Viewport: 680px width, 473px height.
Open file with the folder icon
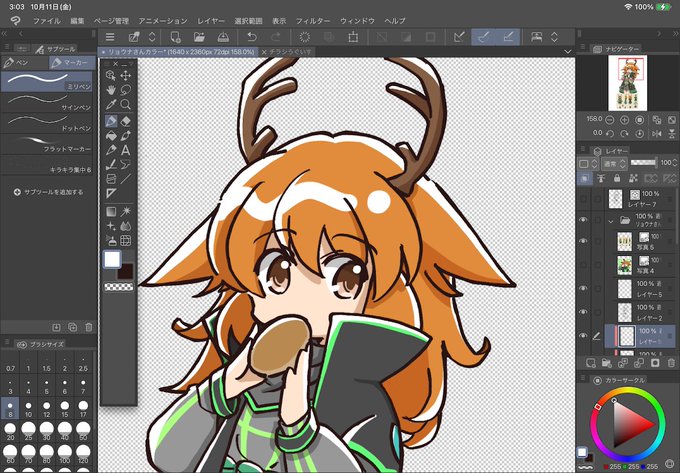click(199, 37)
